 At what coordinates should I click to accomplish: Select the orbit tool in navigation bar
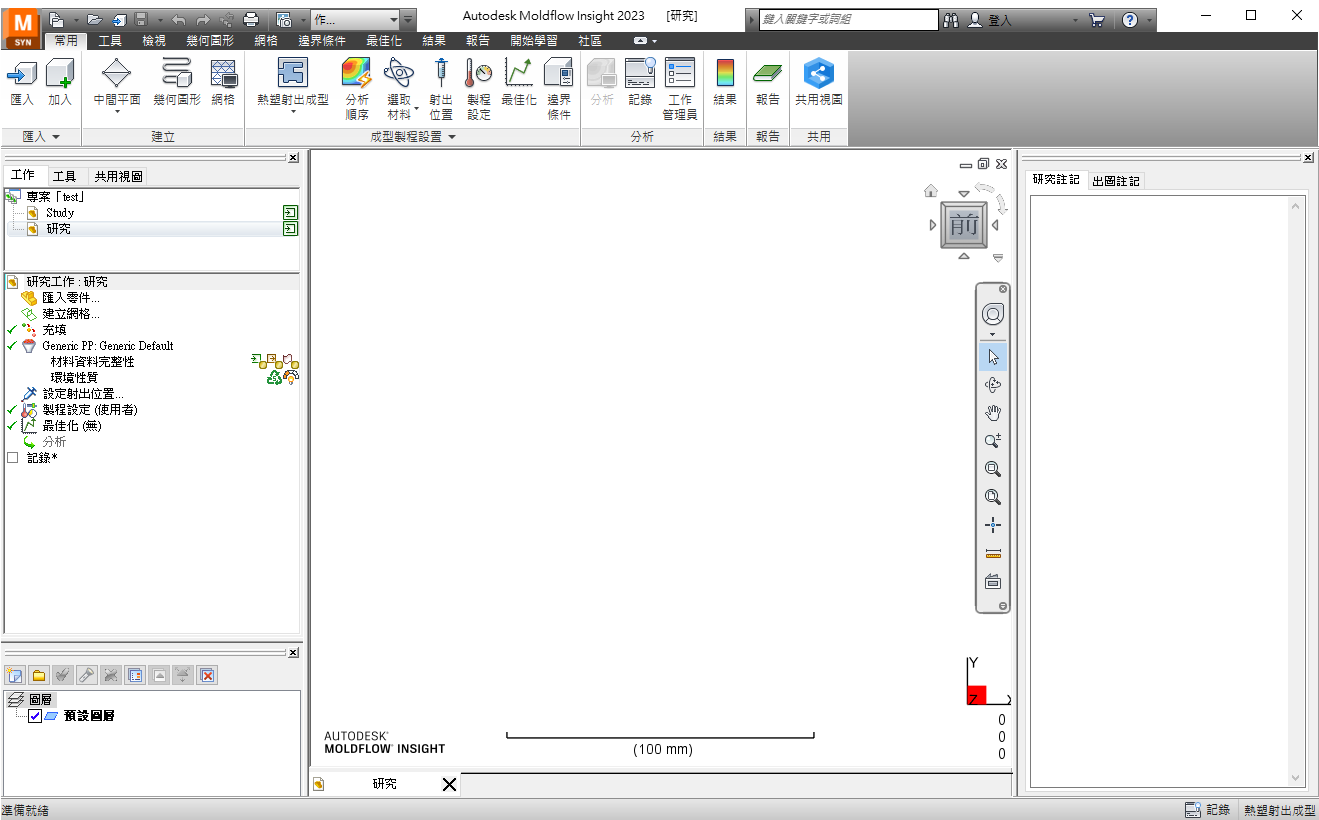tap(993, 385)
